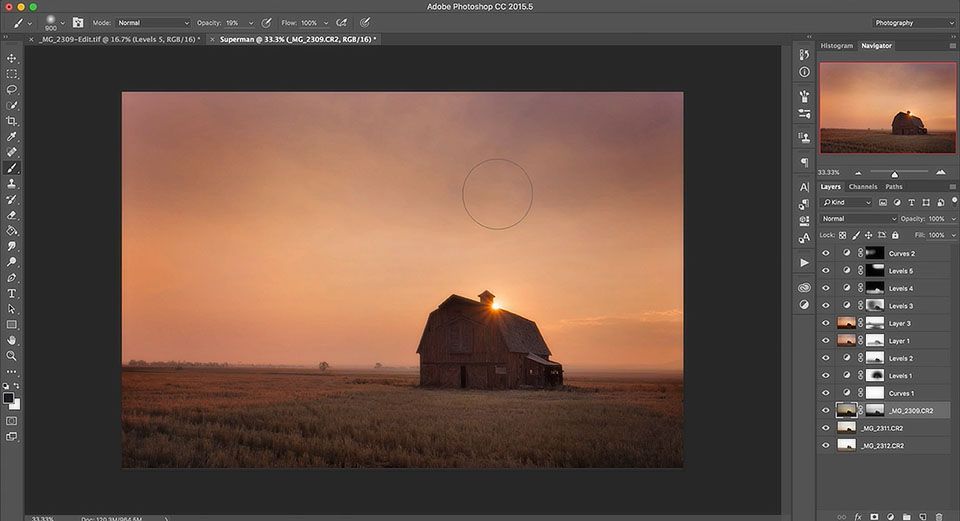Select the Eyedropper tool
Screen dimensions: 960x521
pyautogui.click(x=12, y=136)
